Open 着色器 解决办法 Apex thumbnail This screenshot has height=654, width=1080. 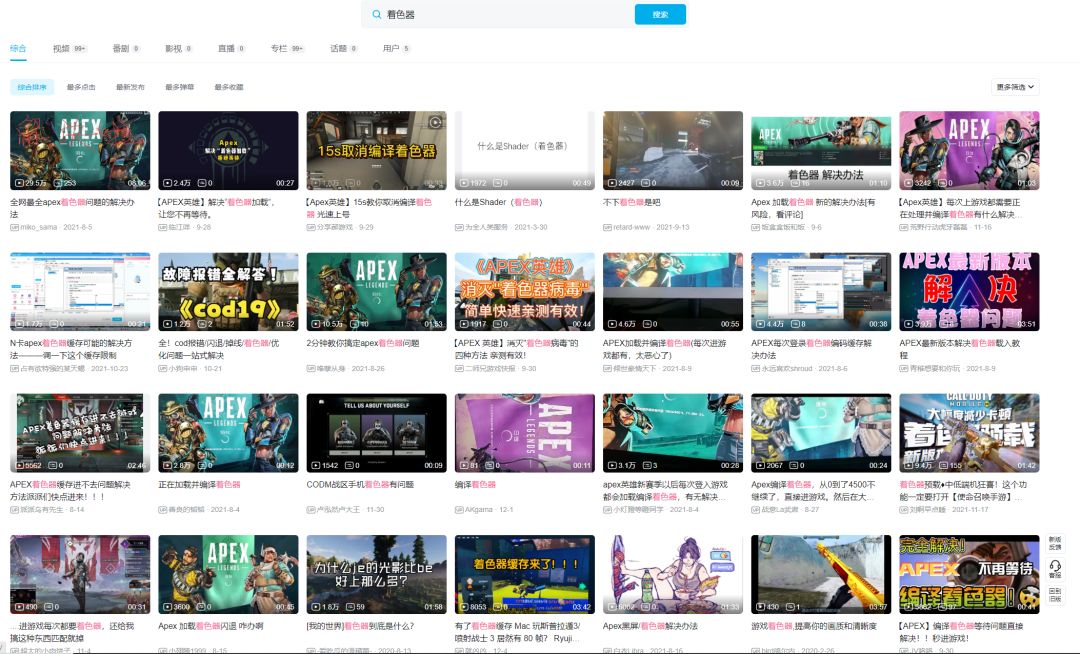[x=820, y=150]
